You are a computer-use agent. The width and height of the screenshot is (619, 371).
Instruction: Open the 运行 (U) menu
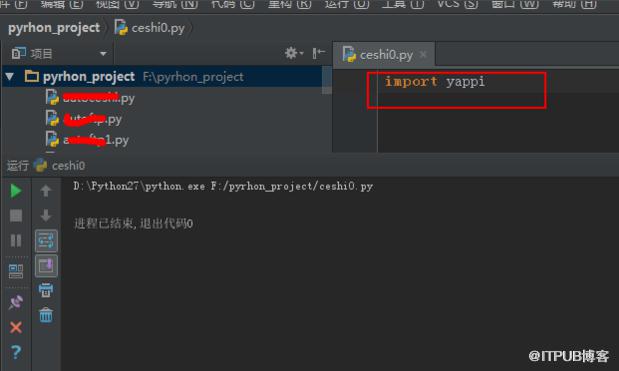[x=347, y=4]
